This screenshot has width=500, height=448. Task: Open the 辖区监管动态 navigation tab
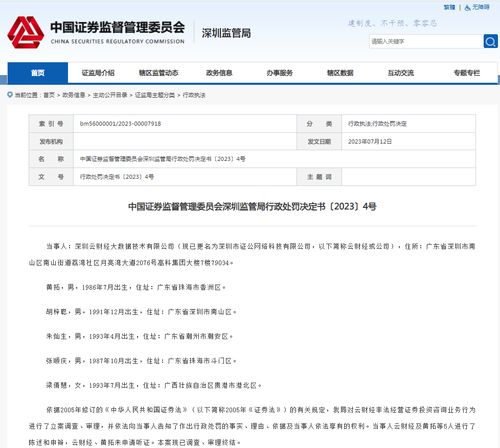tap(158, 73)
